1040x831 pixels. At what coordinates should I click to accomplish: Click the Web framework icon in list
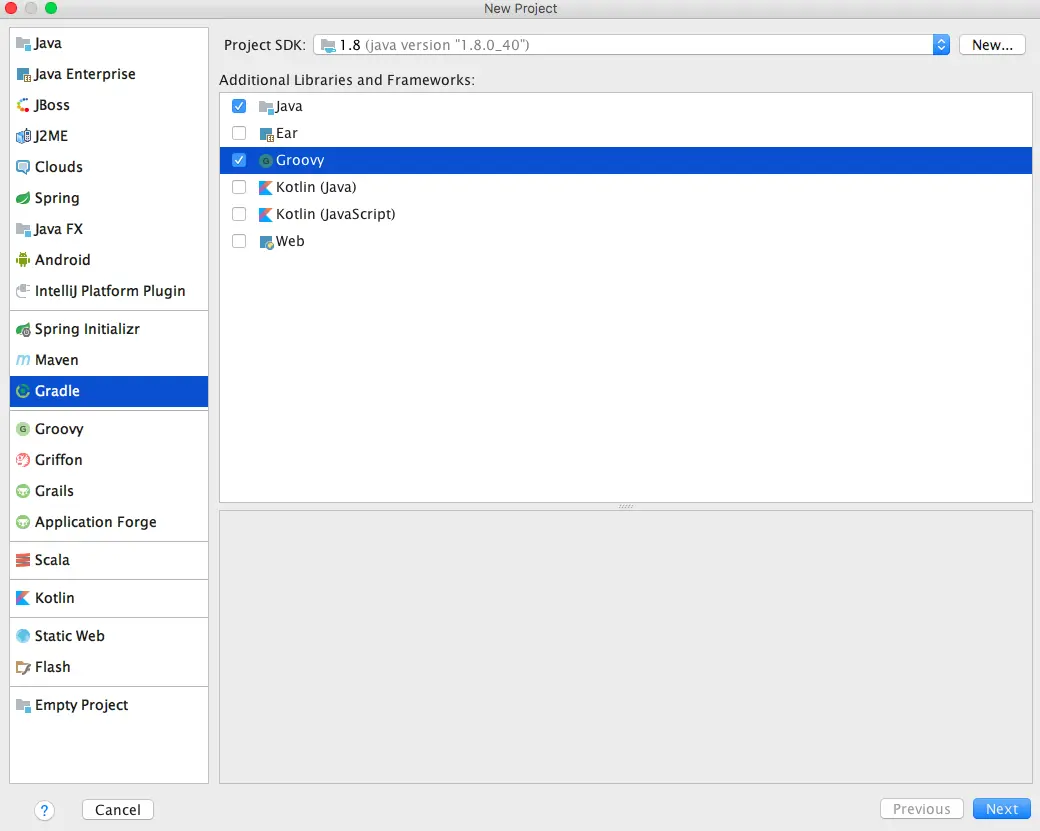[x=266, y=242]
